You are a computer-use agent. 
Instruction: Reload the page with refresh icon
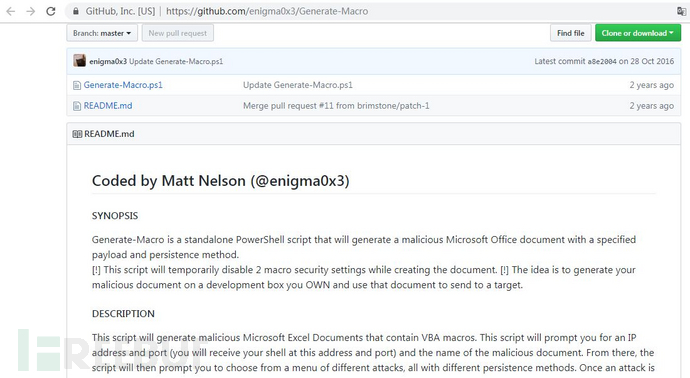point(51,11)
